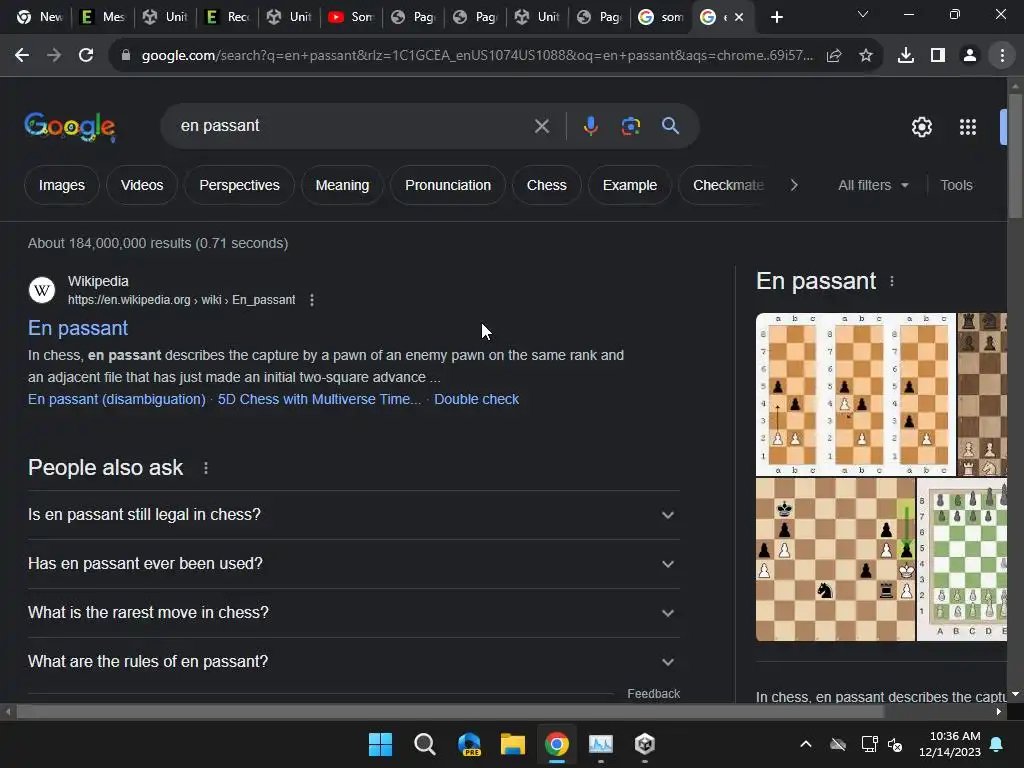Open 'En passant (disambiguation)' link

point(116,399)
